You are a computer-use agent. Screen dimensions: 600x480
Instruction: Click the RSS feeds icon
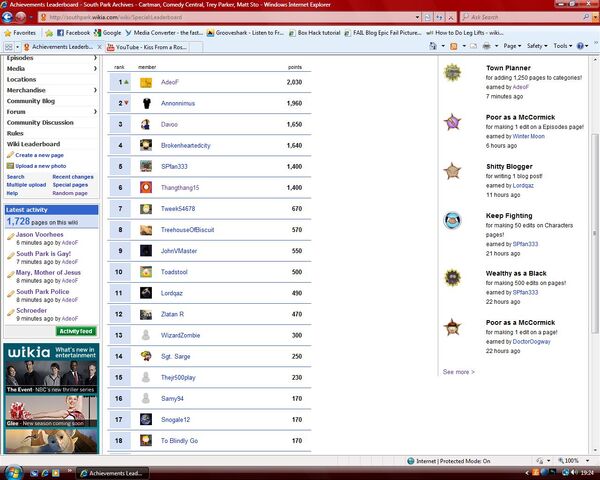pyautogui.click(x=453, y=46)
